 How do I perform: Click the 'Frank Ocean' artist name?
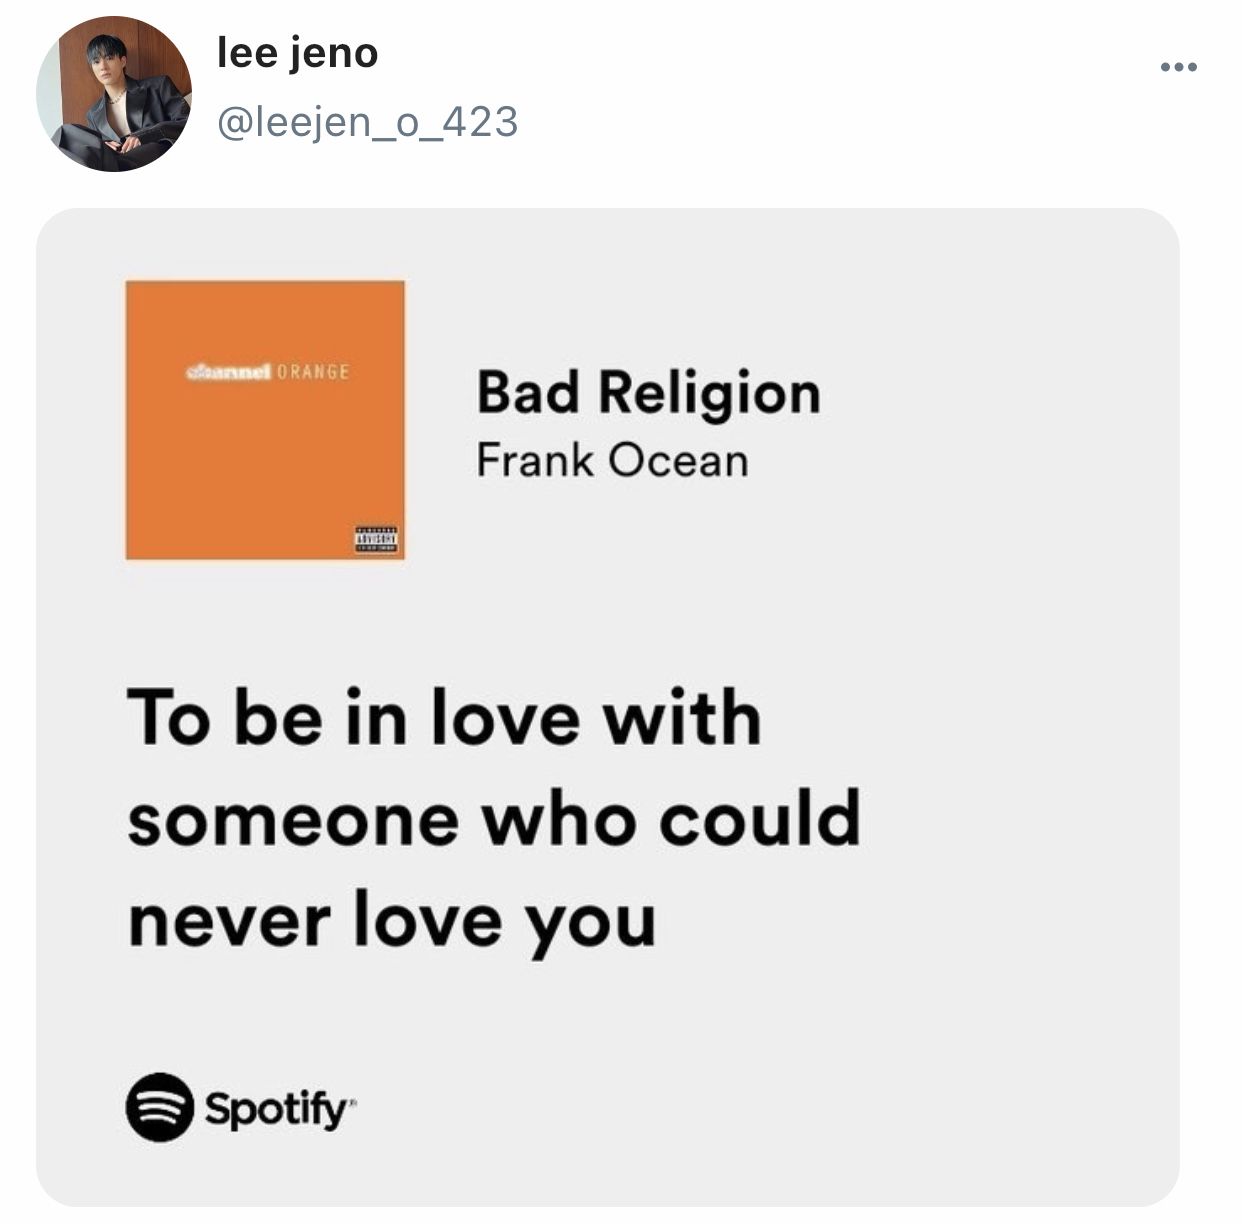pyautogui.click(x=612, y=461)
